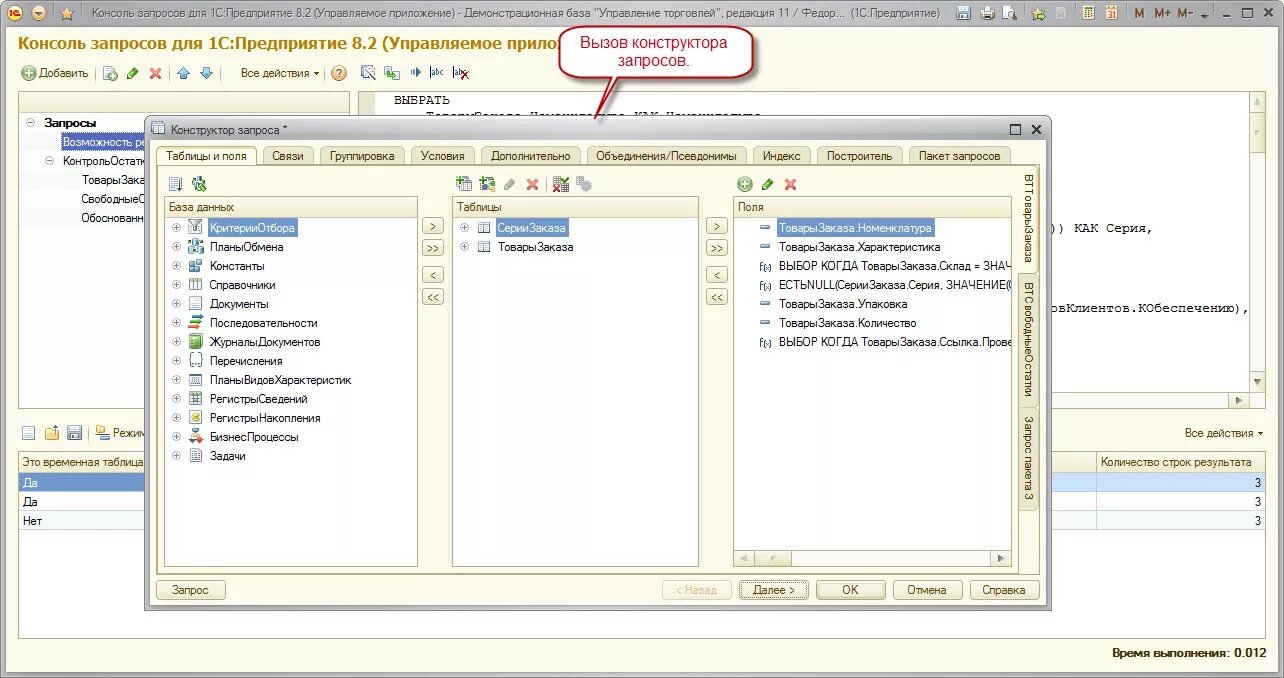This screenshot has width=1284, height=678.
Task: Click the query constructor icon in console toolbar
Action: click(x=368, y=73)
